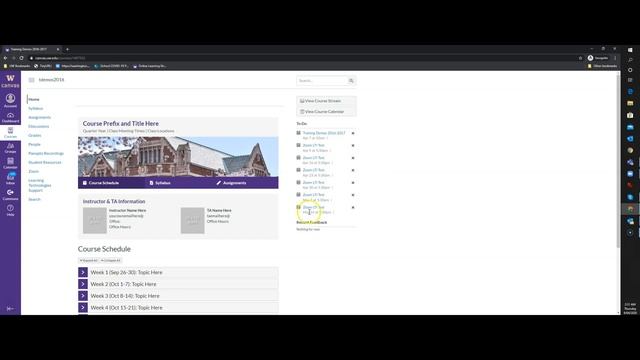Screen dimensions: 640x360
Task: Open Calendar in global navigation
Action: (x=10, y=163)
